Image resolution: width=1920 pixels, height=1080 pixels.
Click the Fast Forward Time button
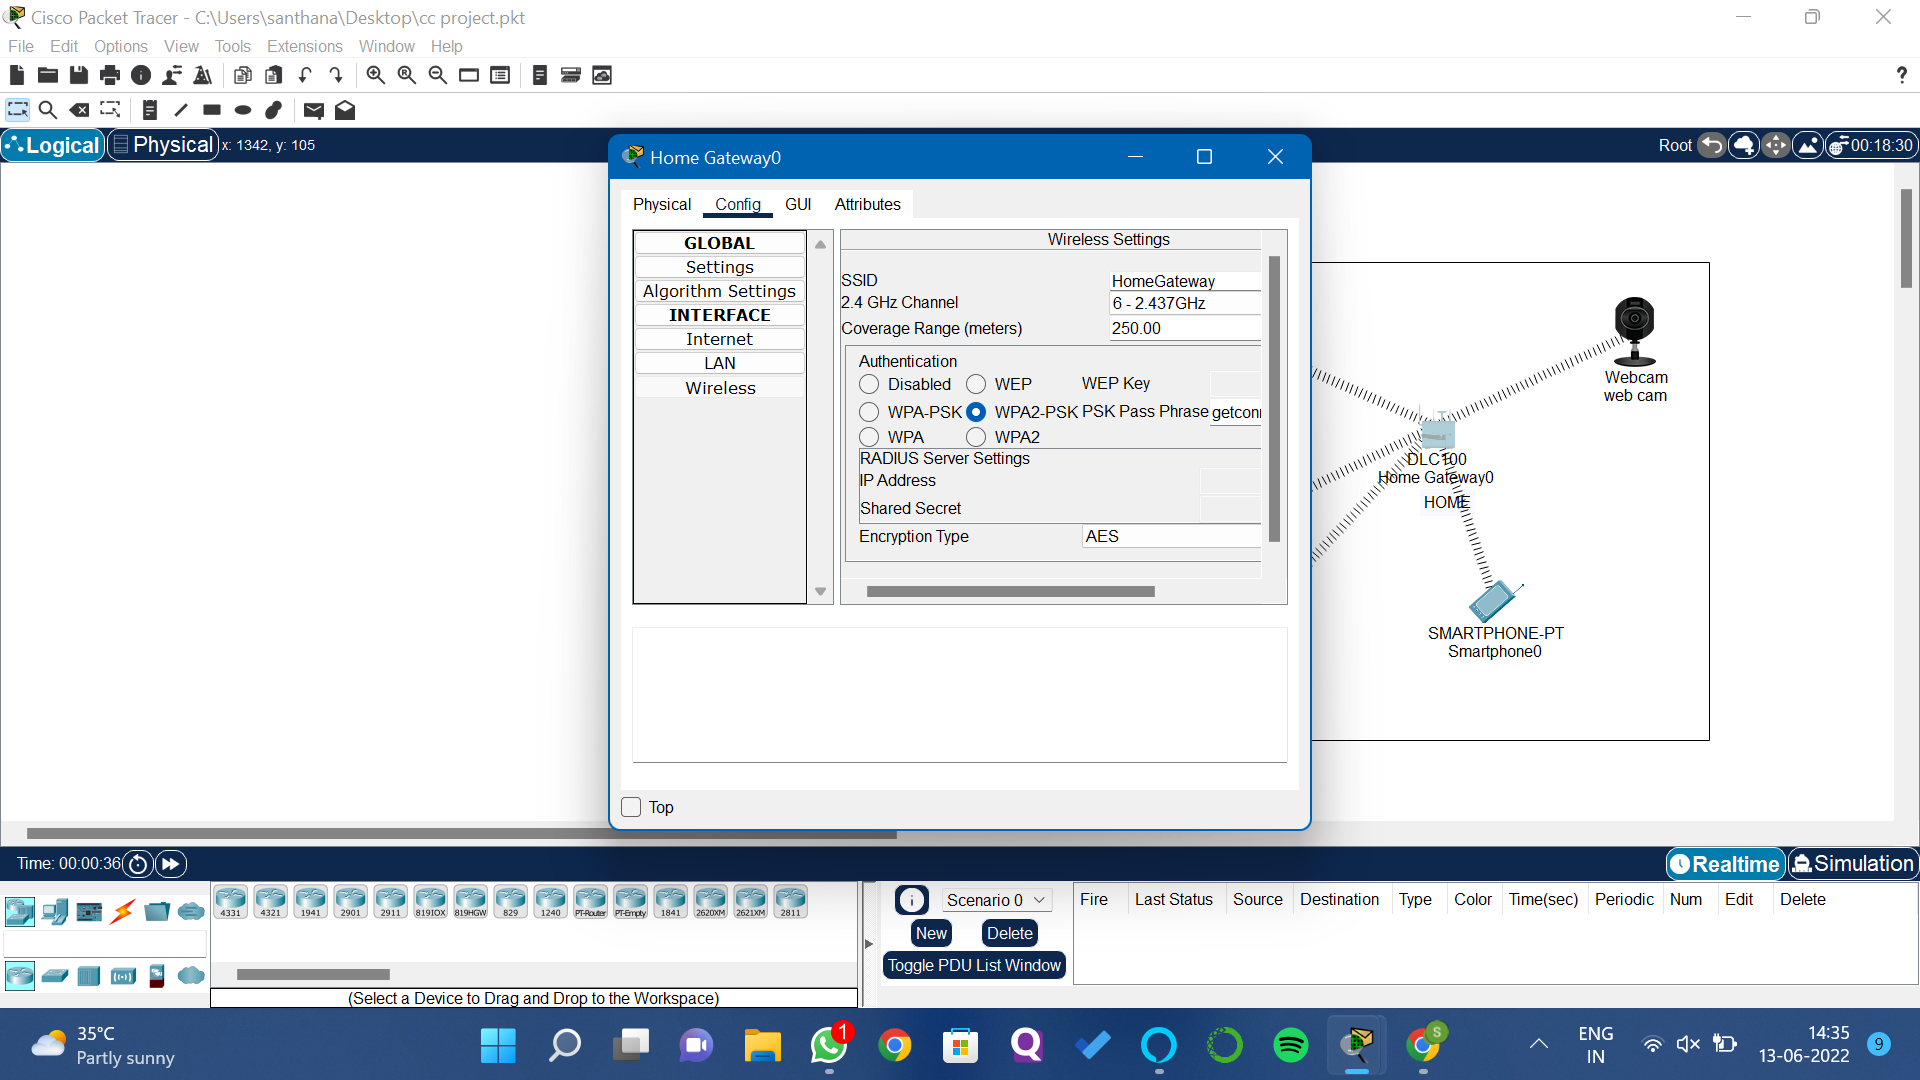[x=171, y=864]
